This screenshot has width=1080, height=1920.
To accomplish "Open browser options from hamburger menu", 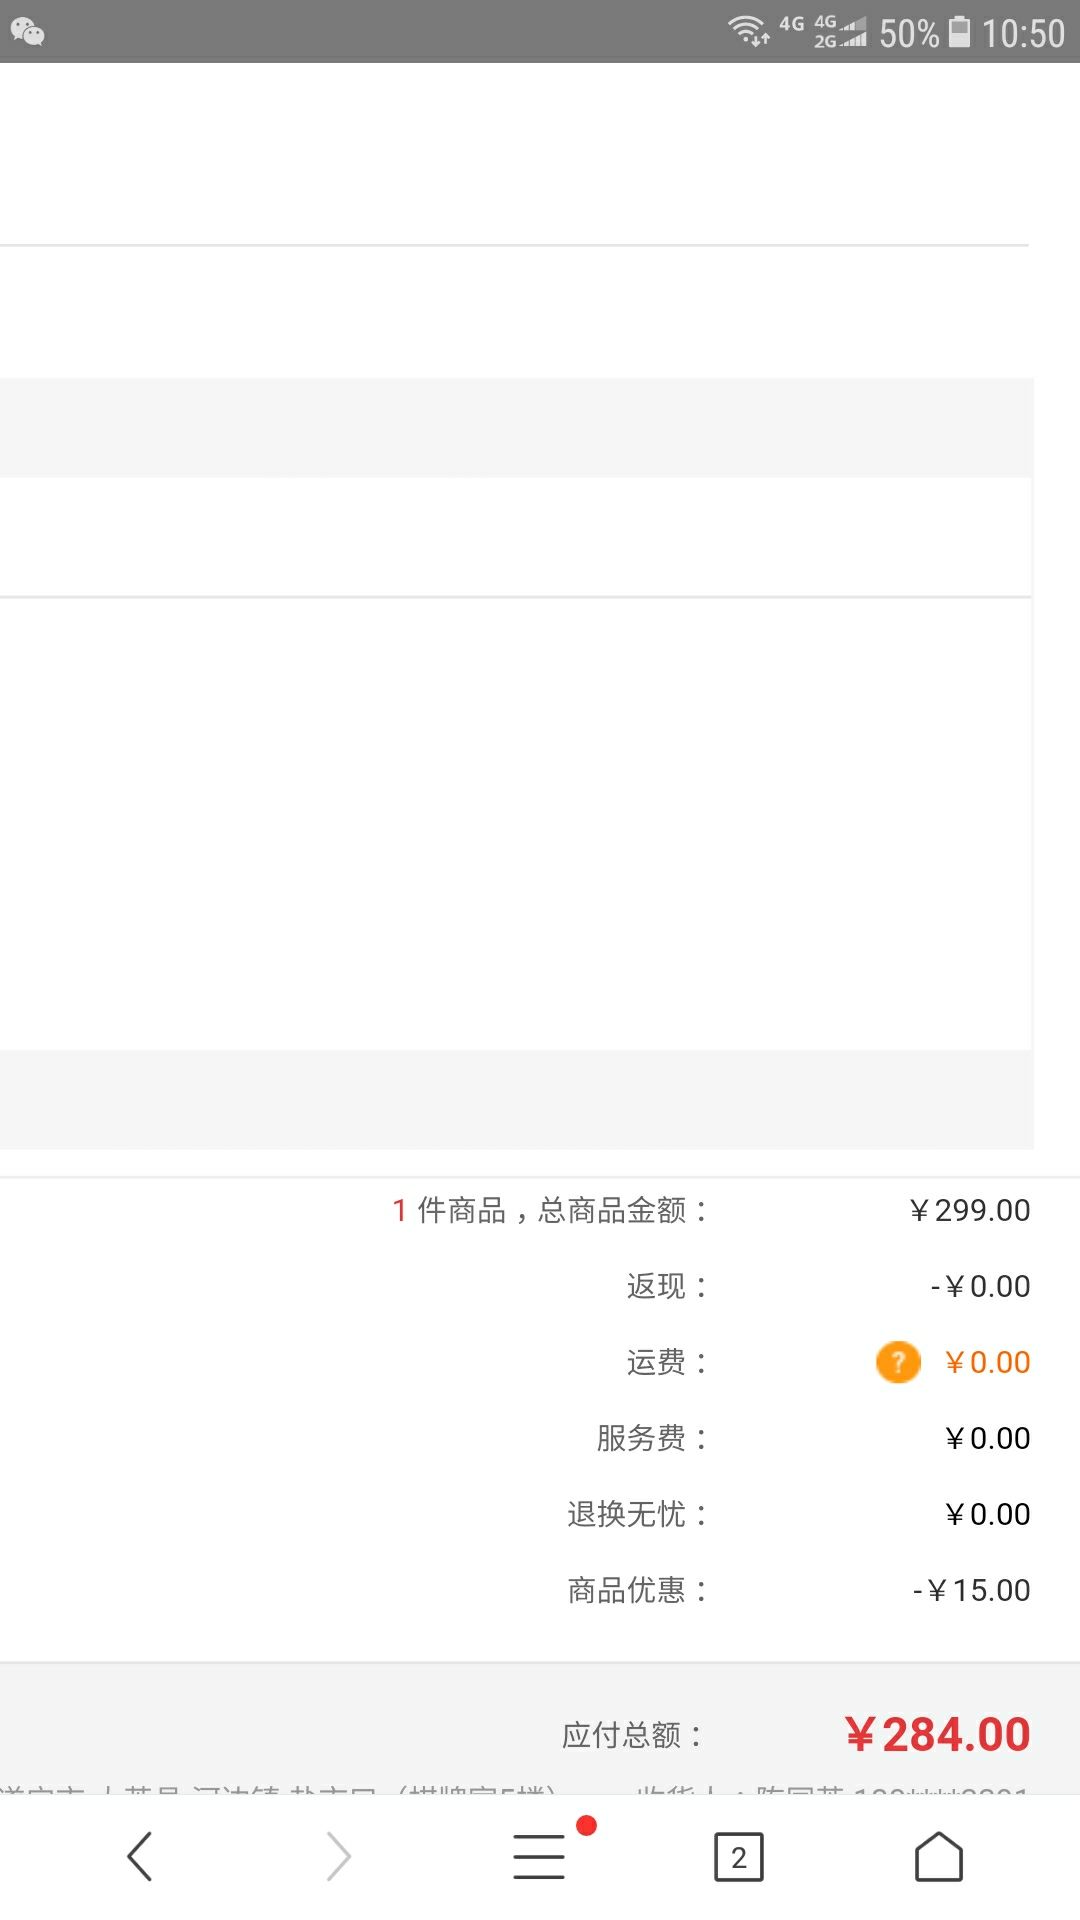I will 538,1855.
